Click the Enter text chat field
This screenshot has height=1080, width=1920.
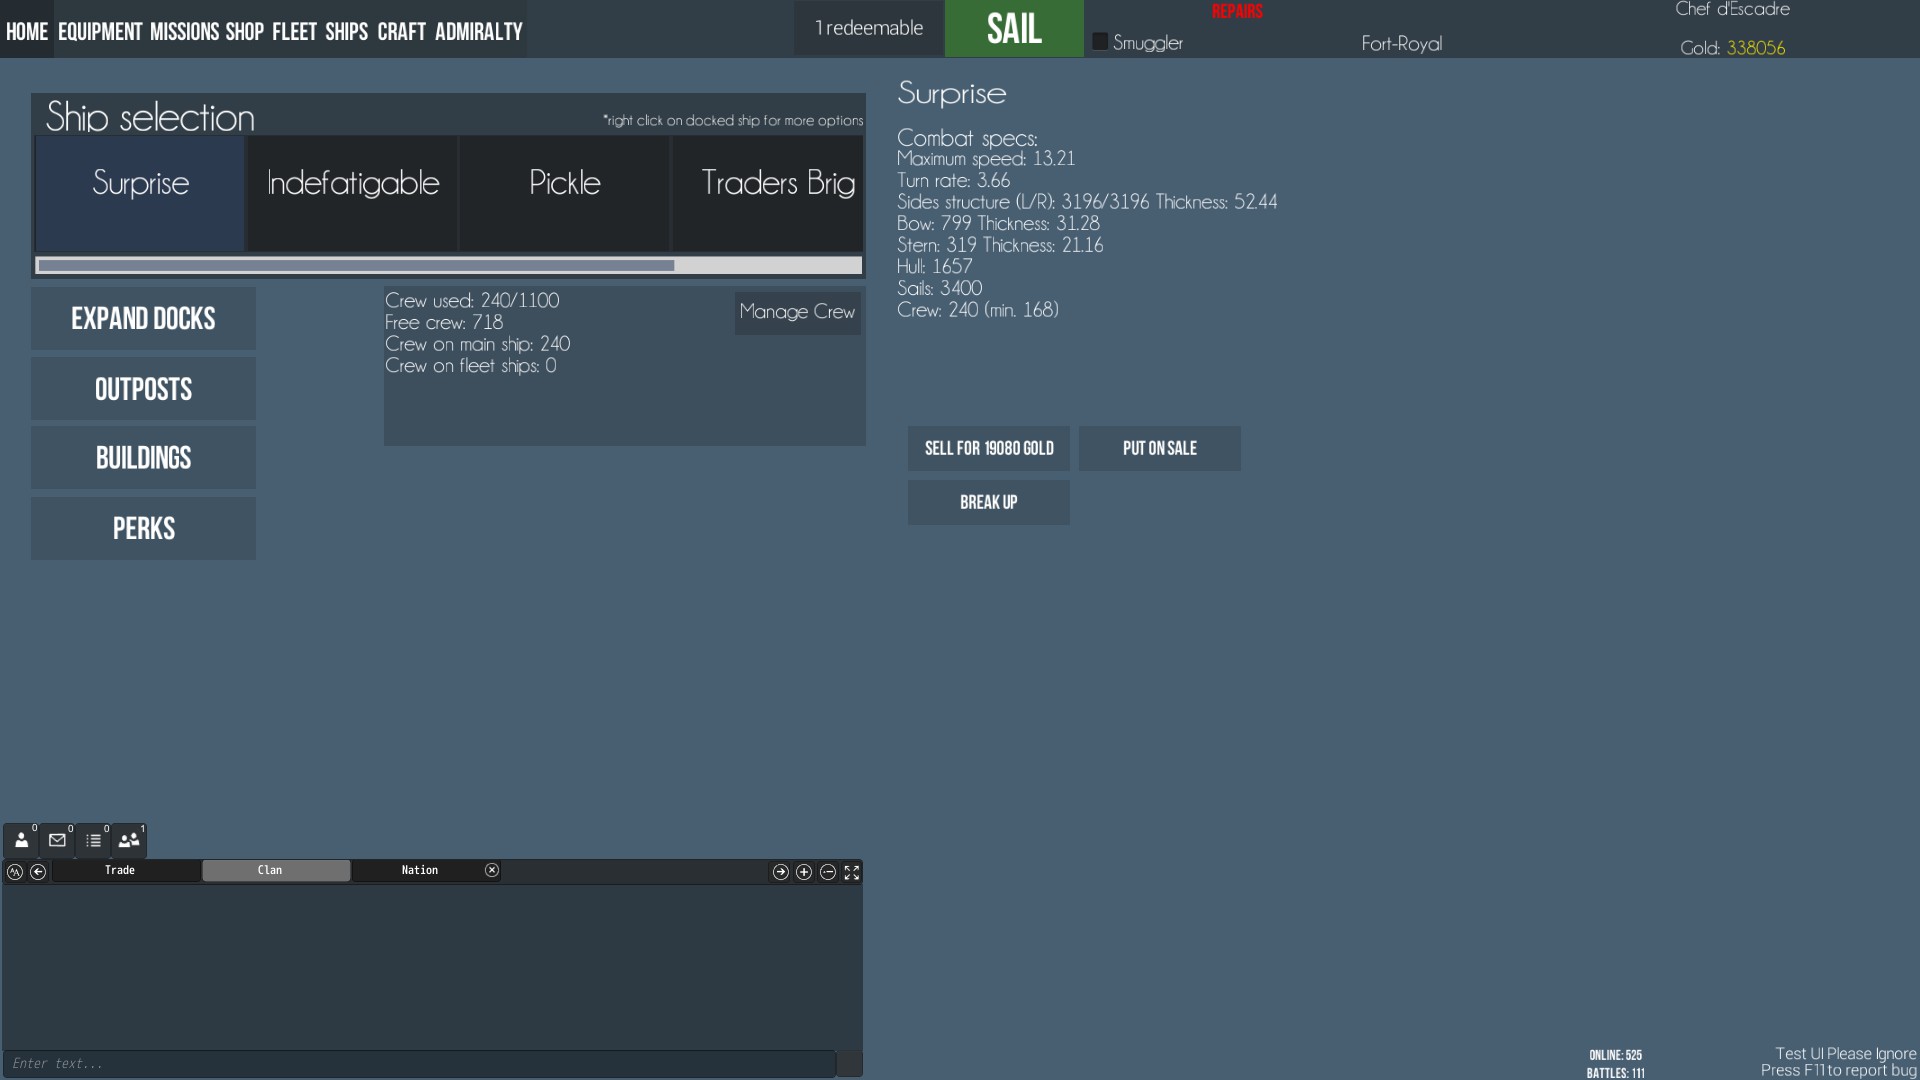click(x=418, y=1064)
